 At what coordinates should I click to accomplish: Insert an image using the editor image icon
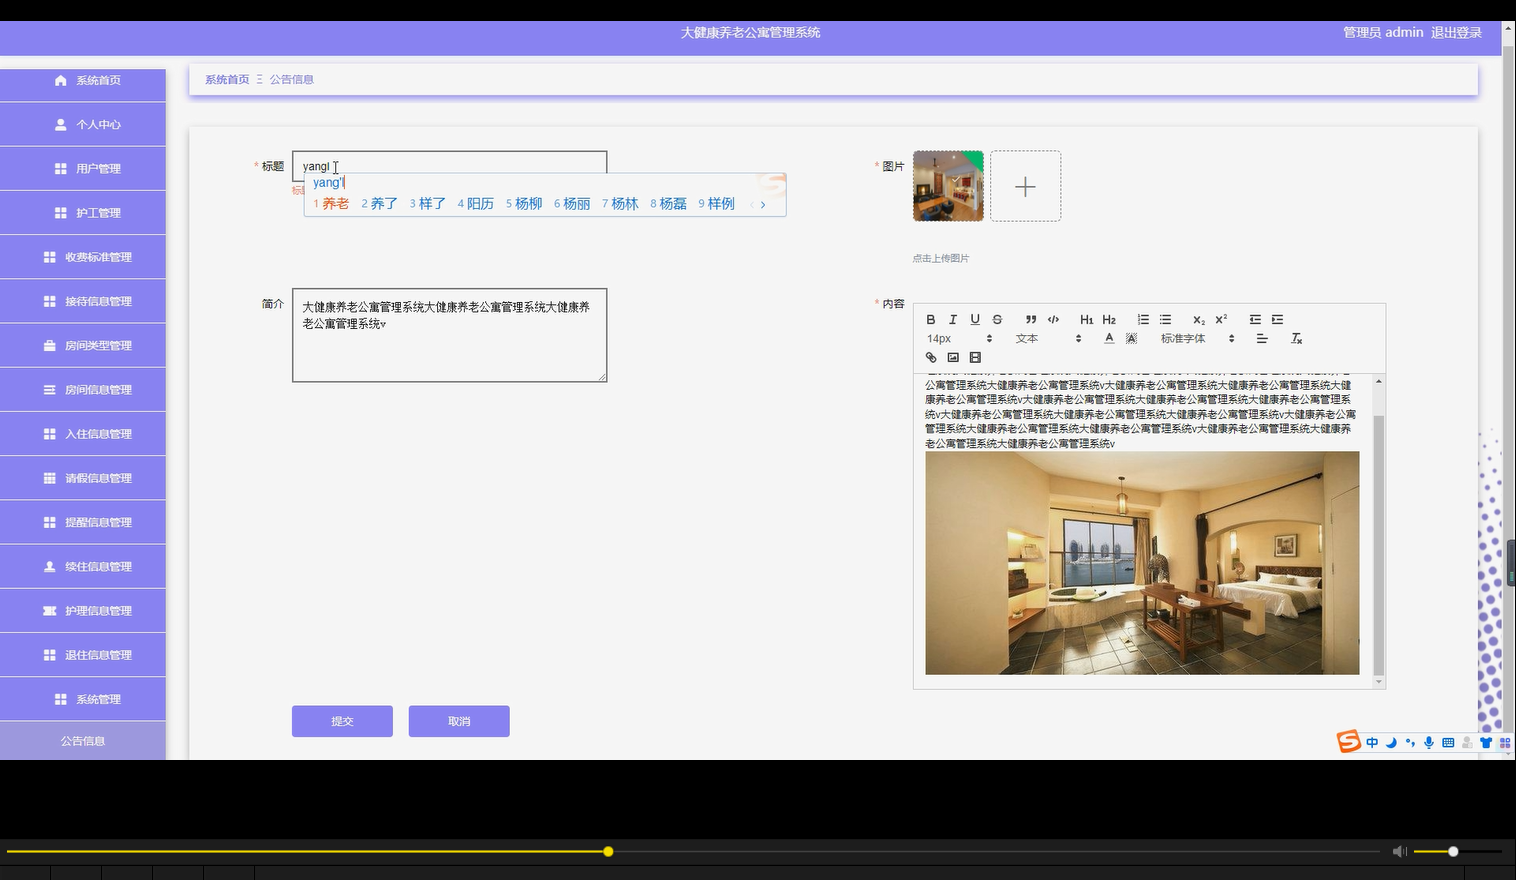click(953, 358)
